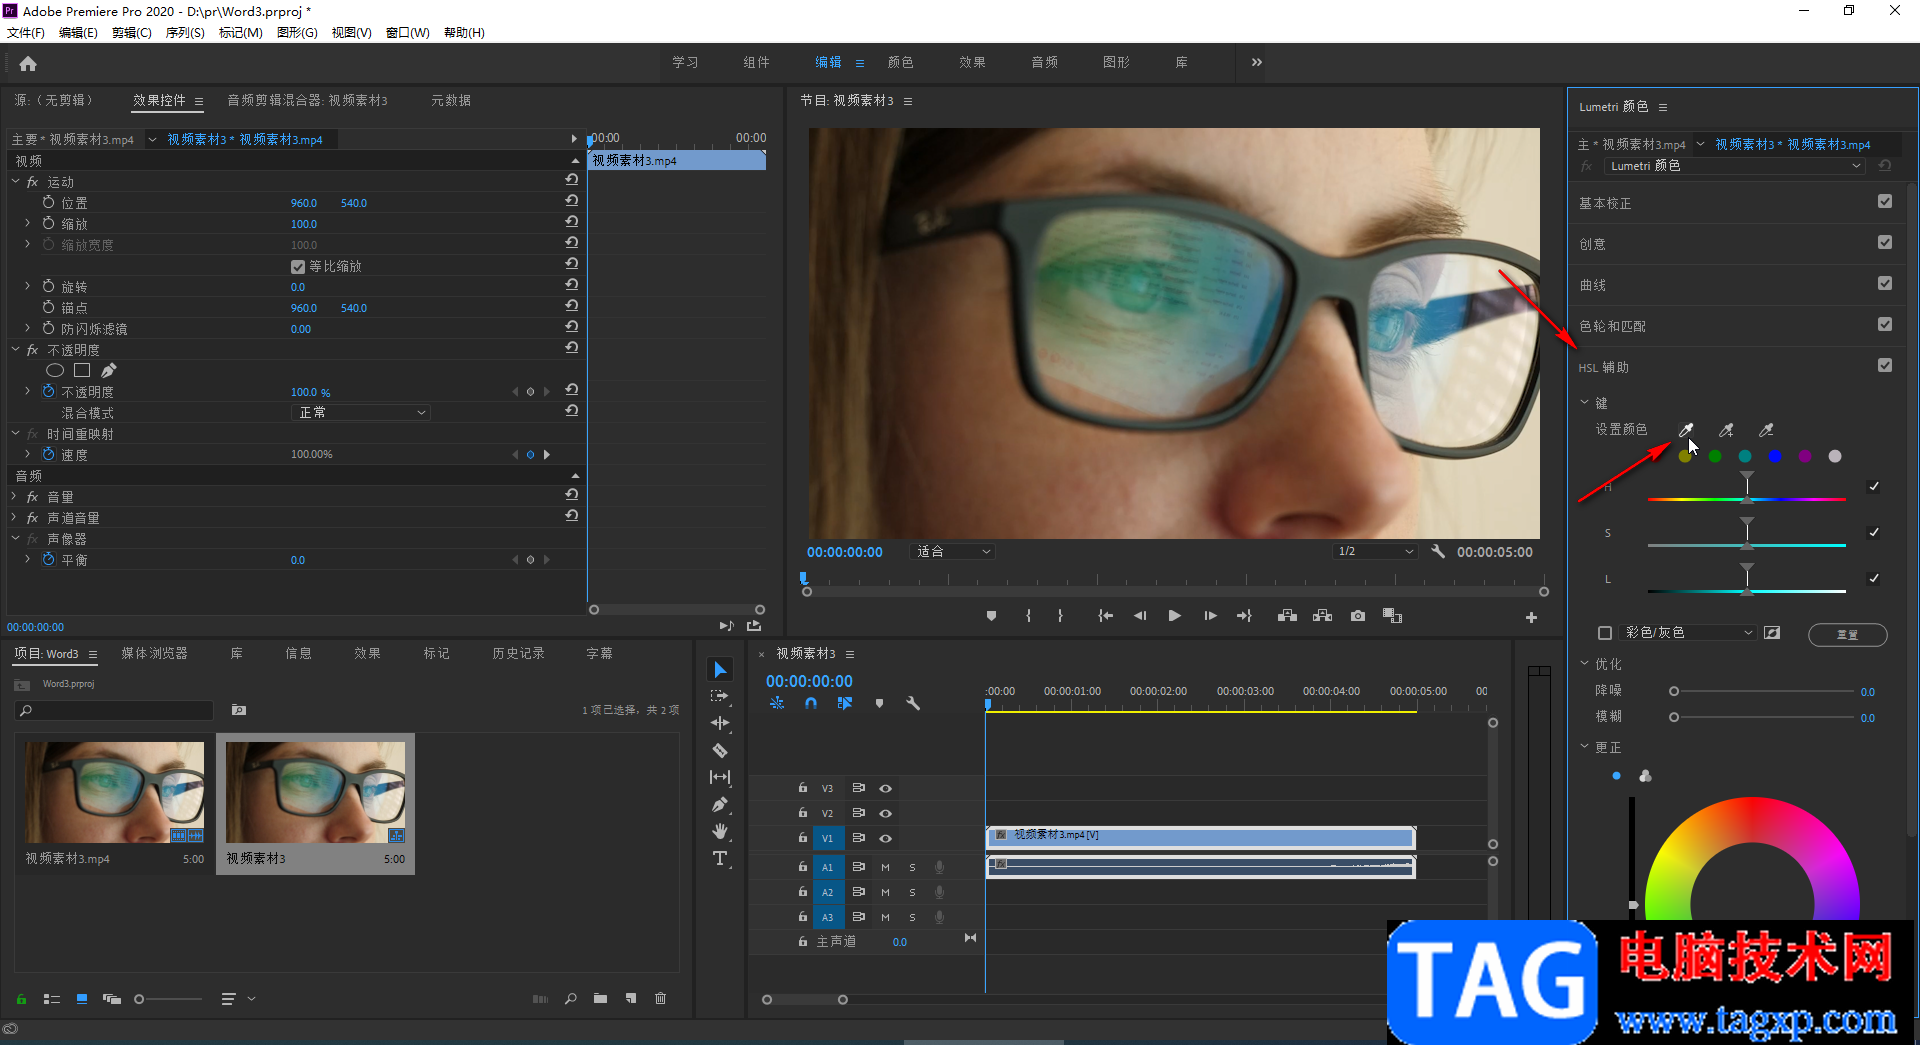Export frame with the camera icon
Image resolution: width=1920 pixels, height=1045 pixels.
click(1358, 616)
